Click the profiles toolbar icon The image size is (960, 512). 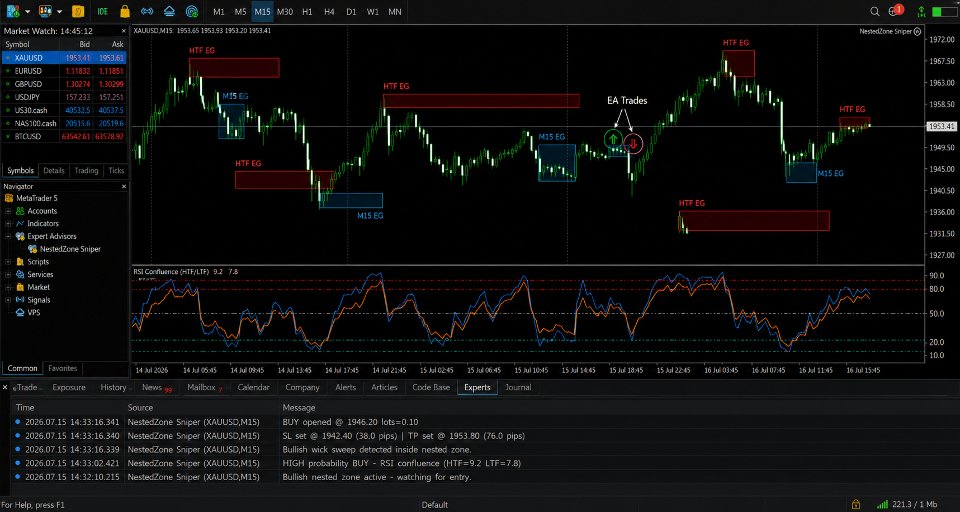[45, 11]
